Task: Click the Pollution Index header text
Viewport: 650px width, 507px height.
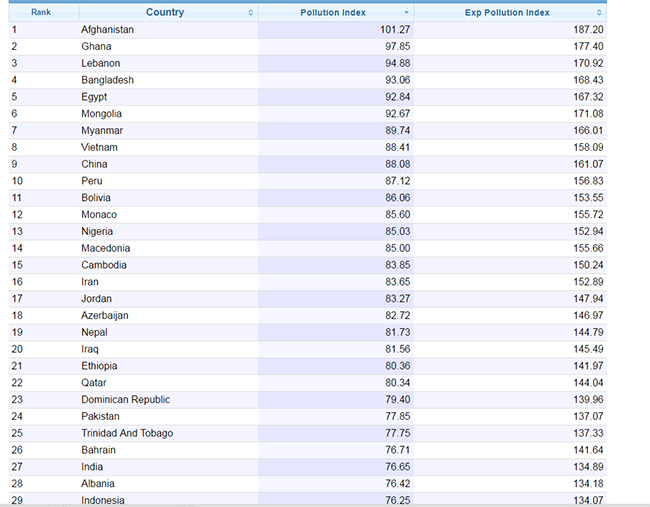Action: pos(333,13)
